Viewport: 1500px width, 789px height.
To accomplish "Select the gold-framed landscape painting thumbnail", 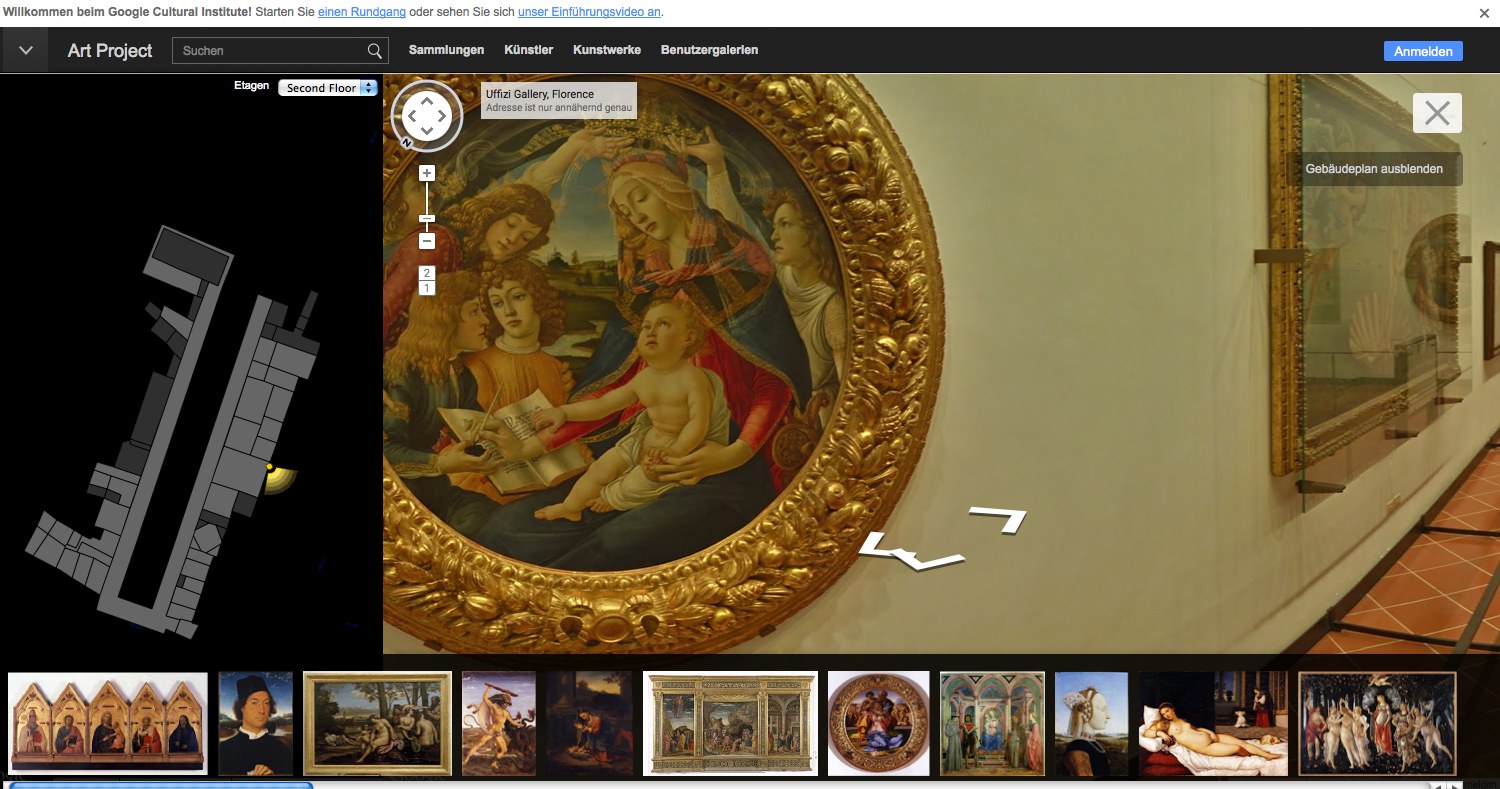I will (378, 723).
